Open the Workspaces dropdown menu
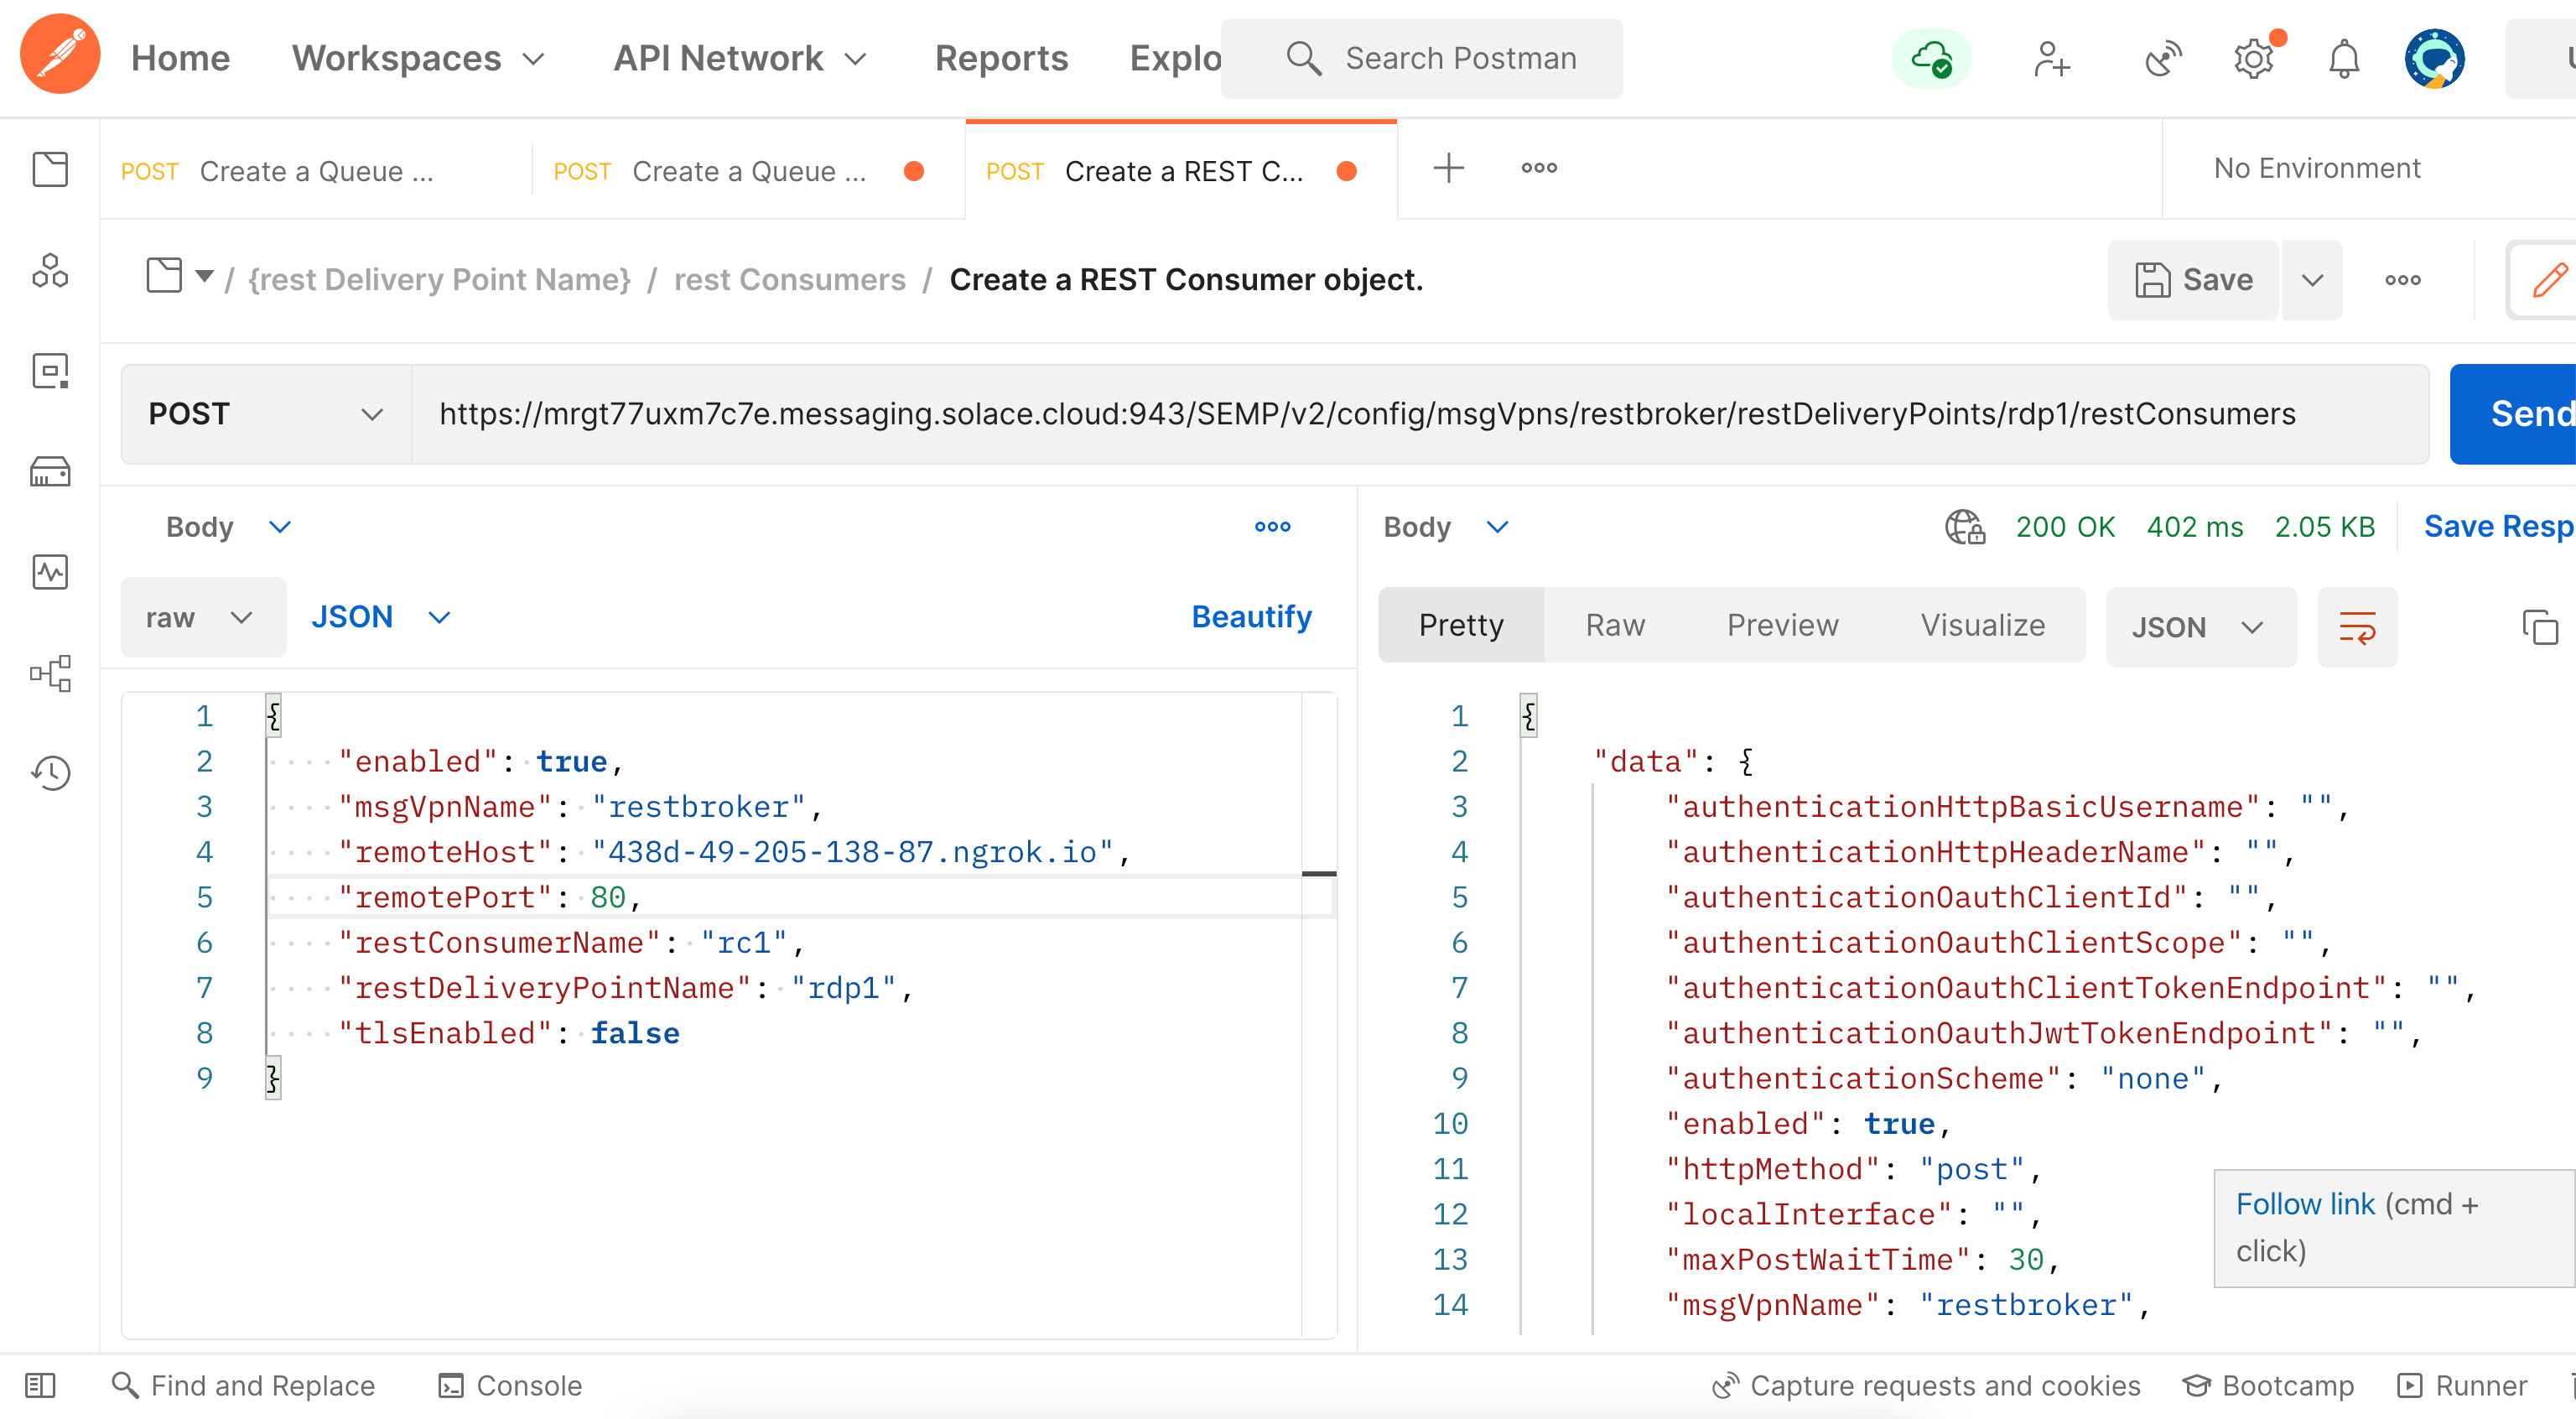Screen dimensions: 2576x1419 pos(418,59)
